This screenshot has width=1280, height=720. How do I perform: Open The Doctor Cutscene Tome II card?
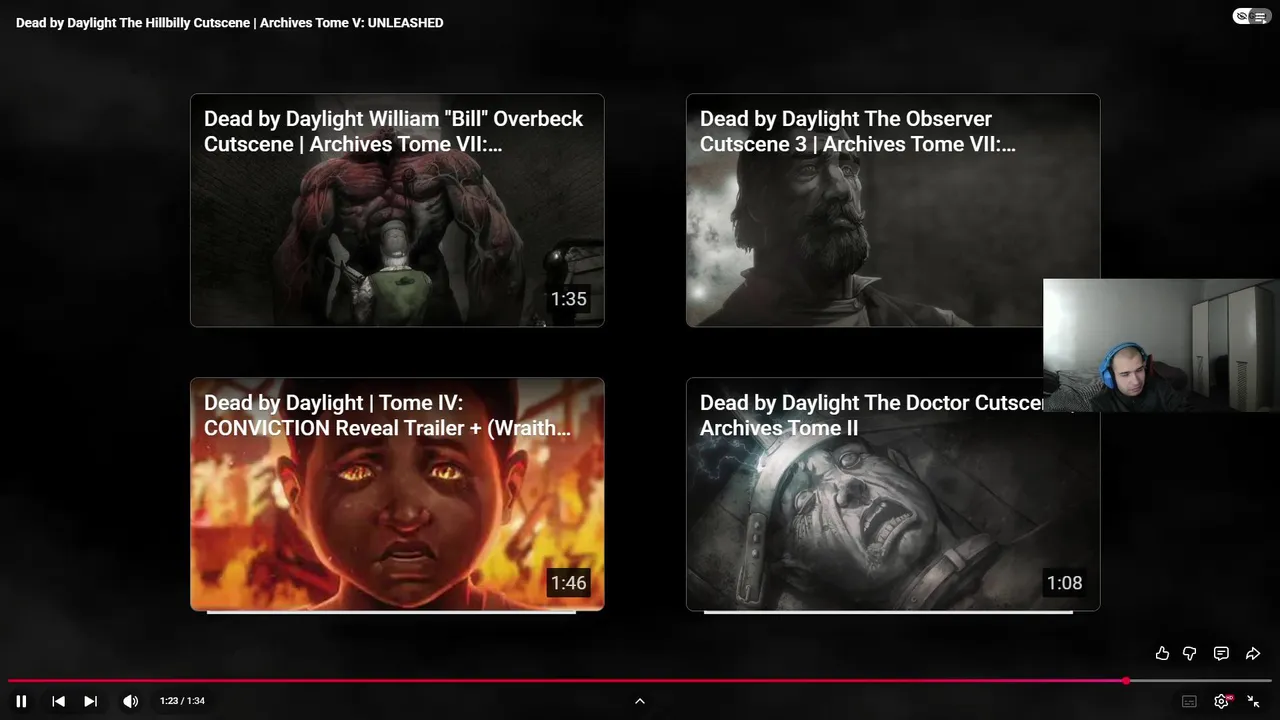(x=893, y=494)
